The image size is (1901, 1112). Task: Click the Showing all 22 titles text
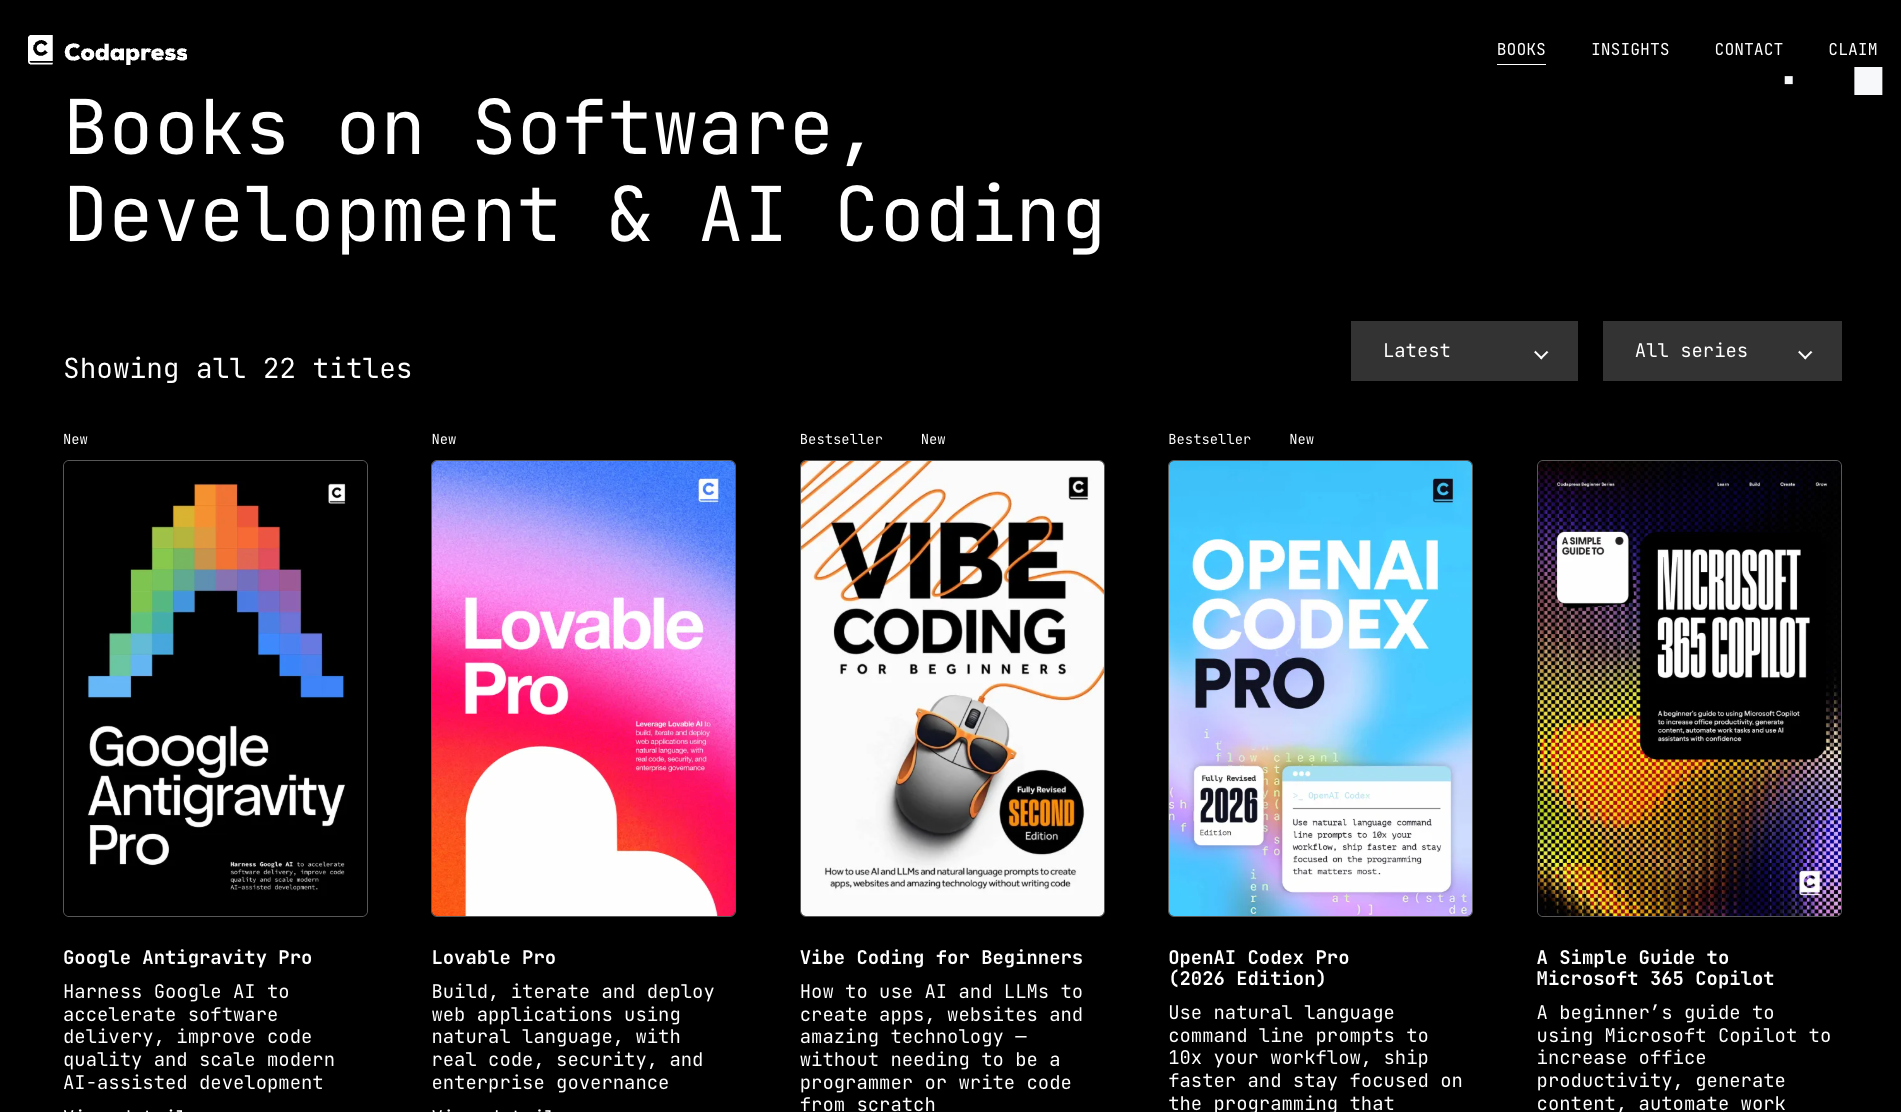point(237,368)
